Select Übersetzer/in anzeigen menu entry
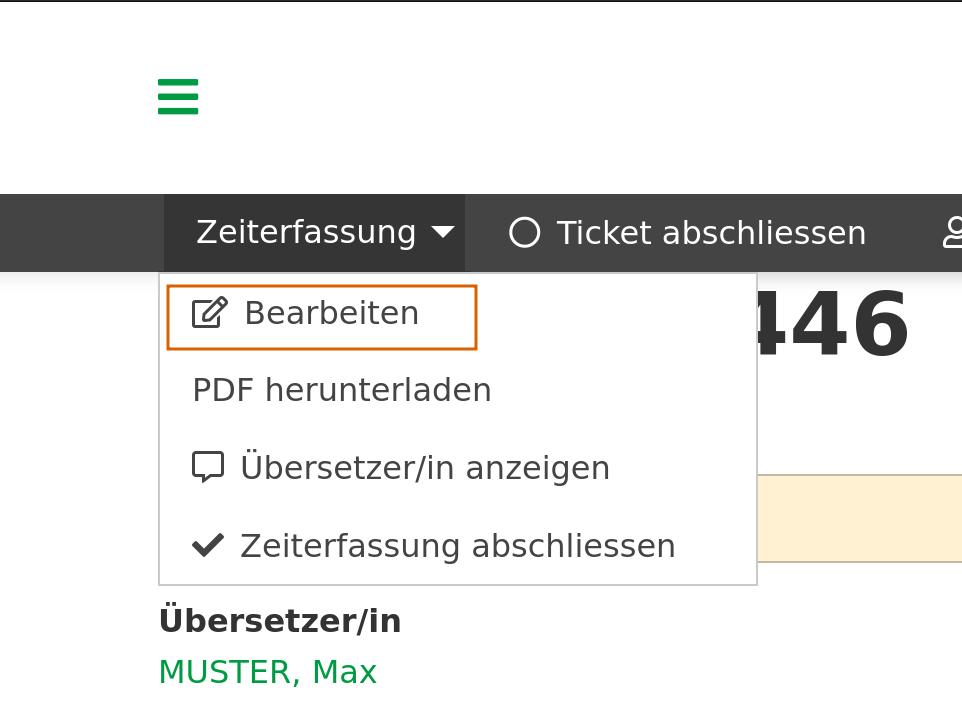 425,466
